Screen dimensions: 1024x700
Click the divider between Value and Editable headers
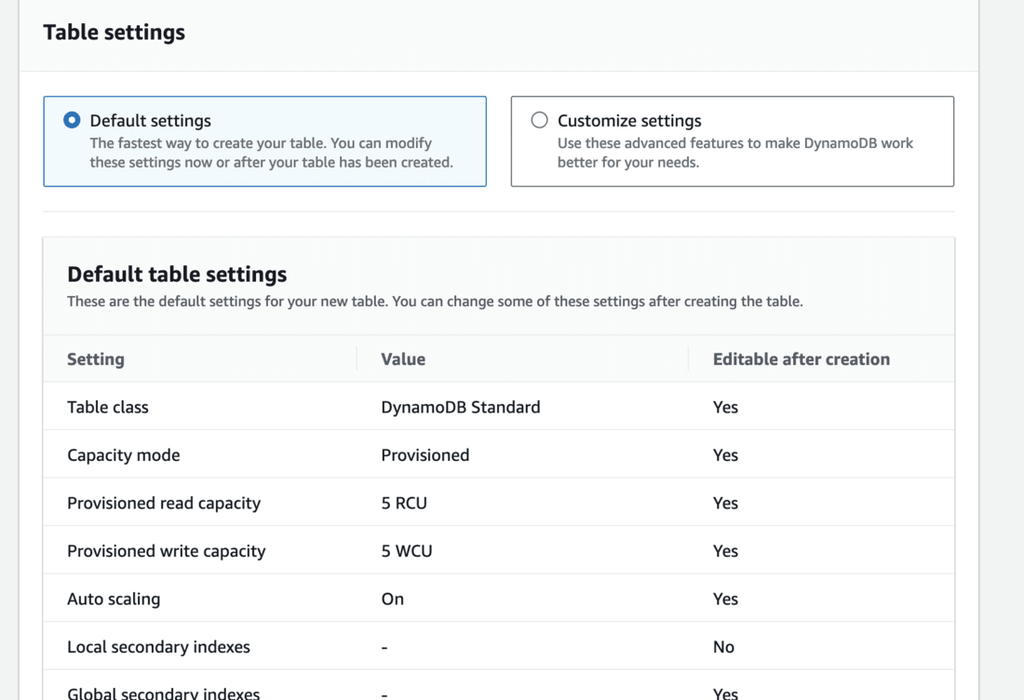[x=689, y=359]
